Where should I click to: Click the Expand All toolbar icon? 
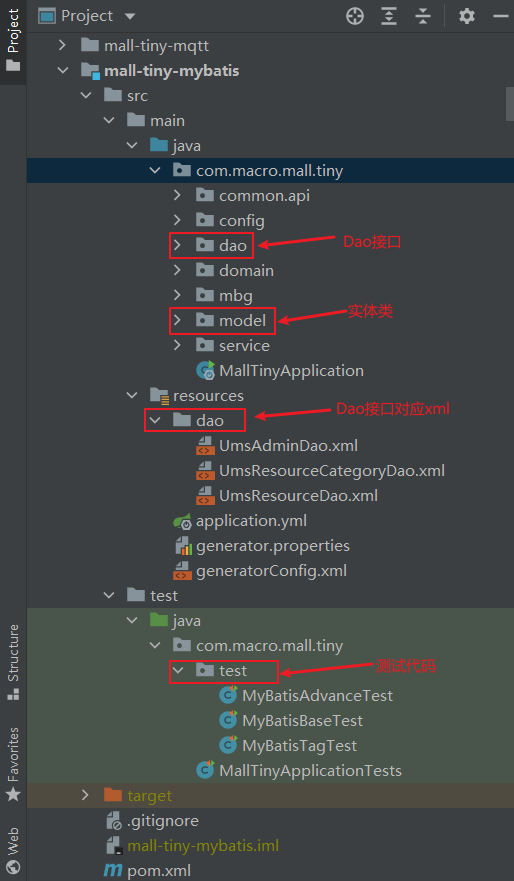(389, 16)
